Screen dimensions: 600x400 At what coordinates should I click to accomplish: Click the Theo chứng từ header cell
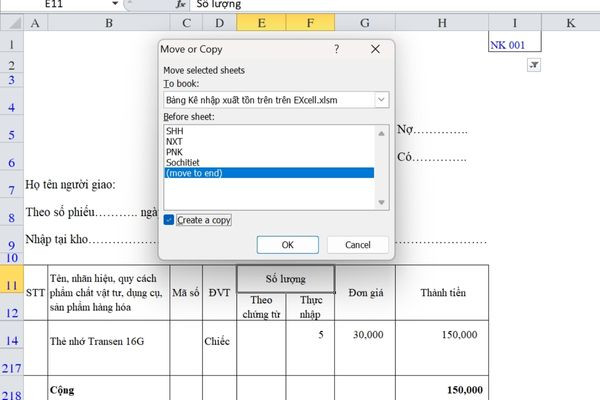coord(261,307)
